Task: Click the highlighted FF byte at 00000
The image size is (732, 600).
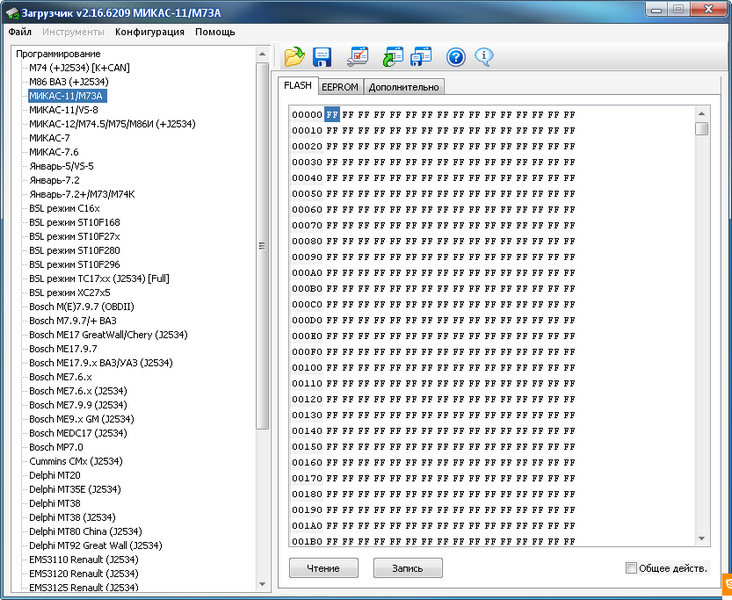Action: tap(332, 115)
